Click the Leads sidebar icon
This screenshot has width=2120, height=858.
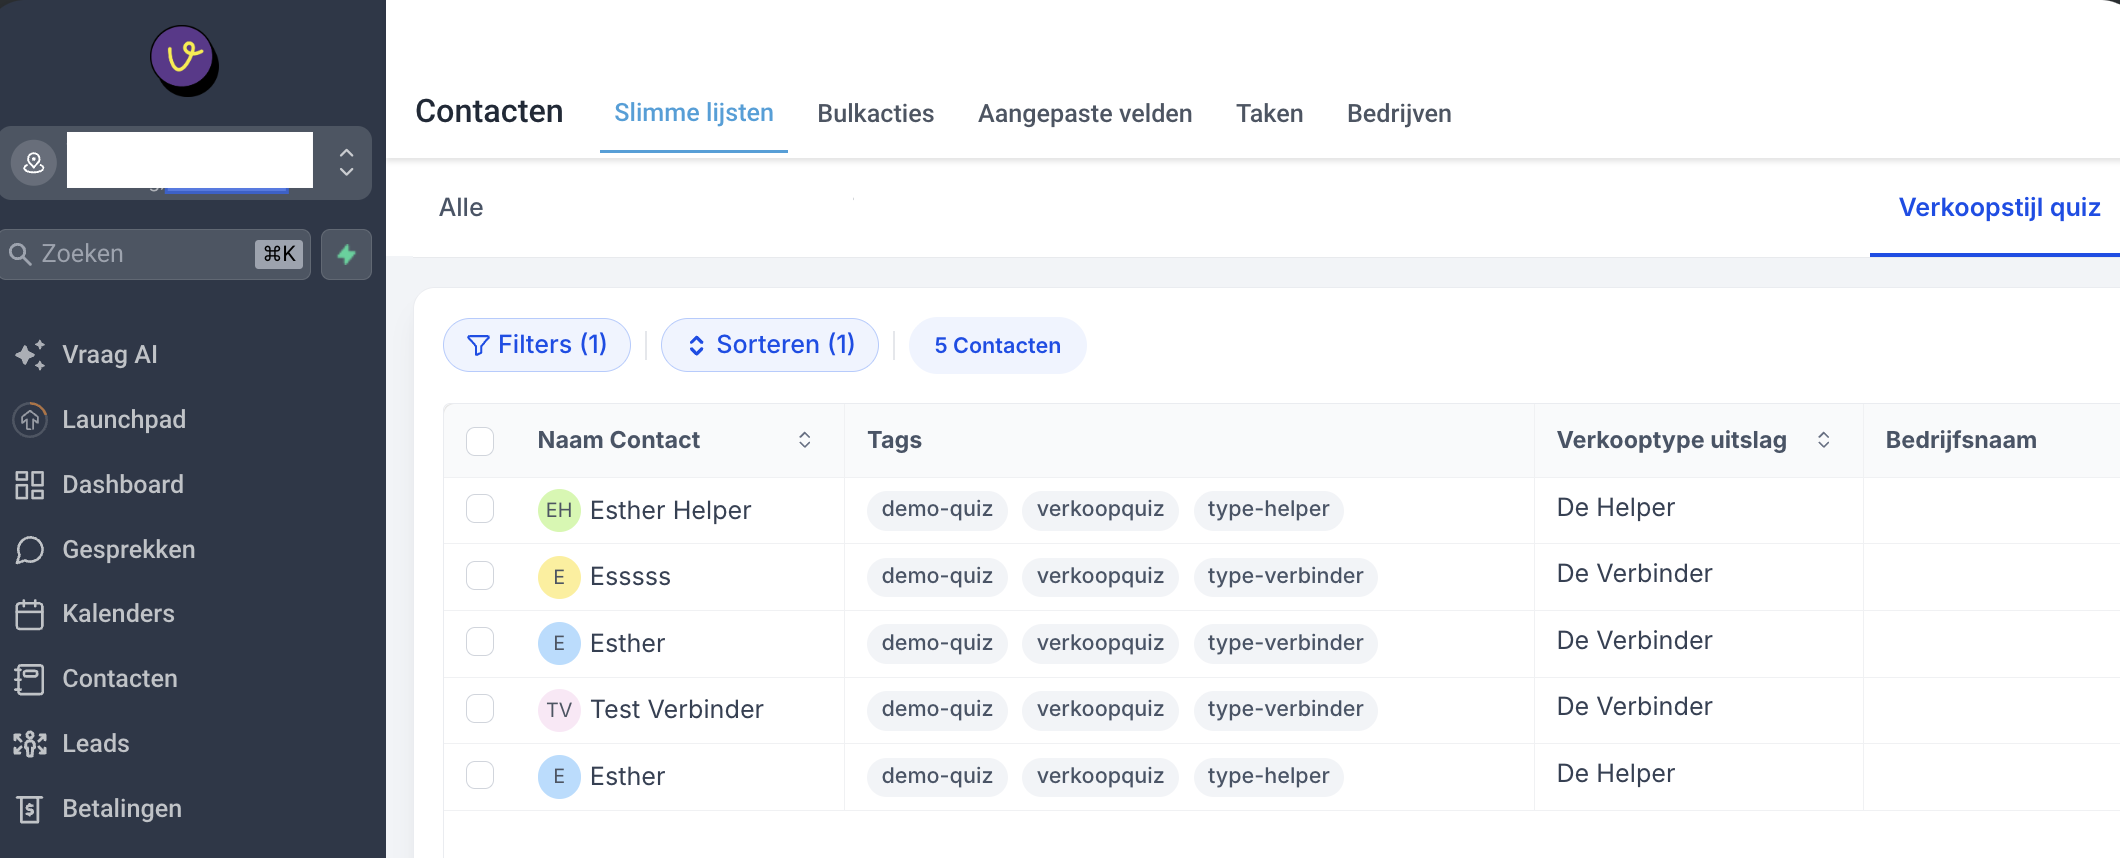(x=30, y=744)
